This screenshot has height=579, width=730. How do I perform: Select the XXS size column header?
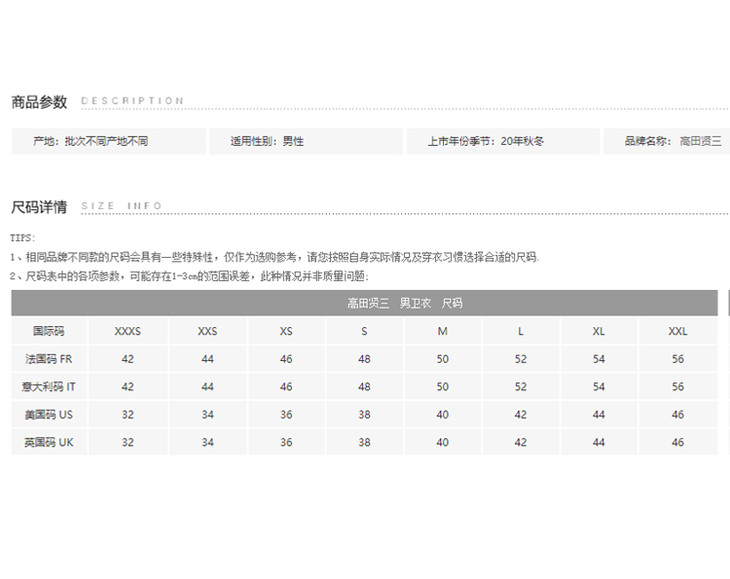pos(207,331)
